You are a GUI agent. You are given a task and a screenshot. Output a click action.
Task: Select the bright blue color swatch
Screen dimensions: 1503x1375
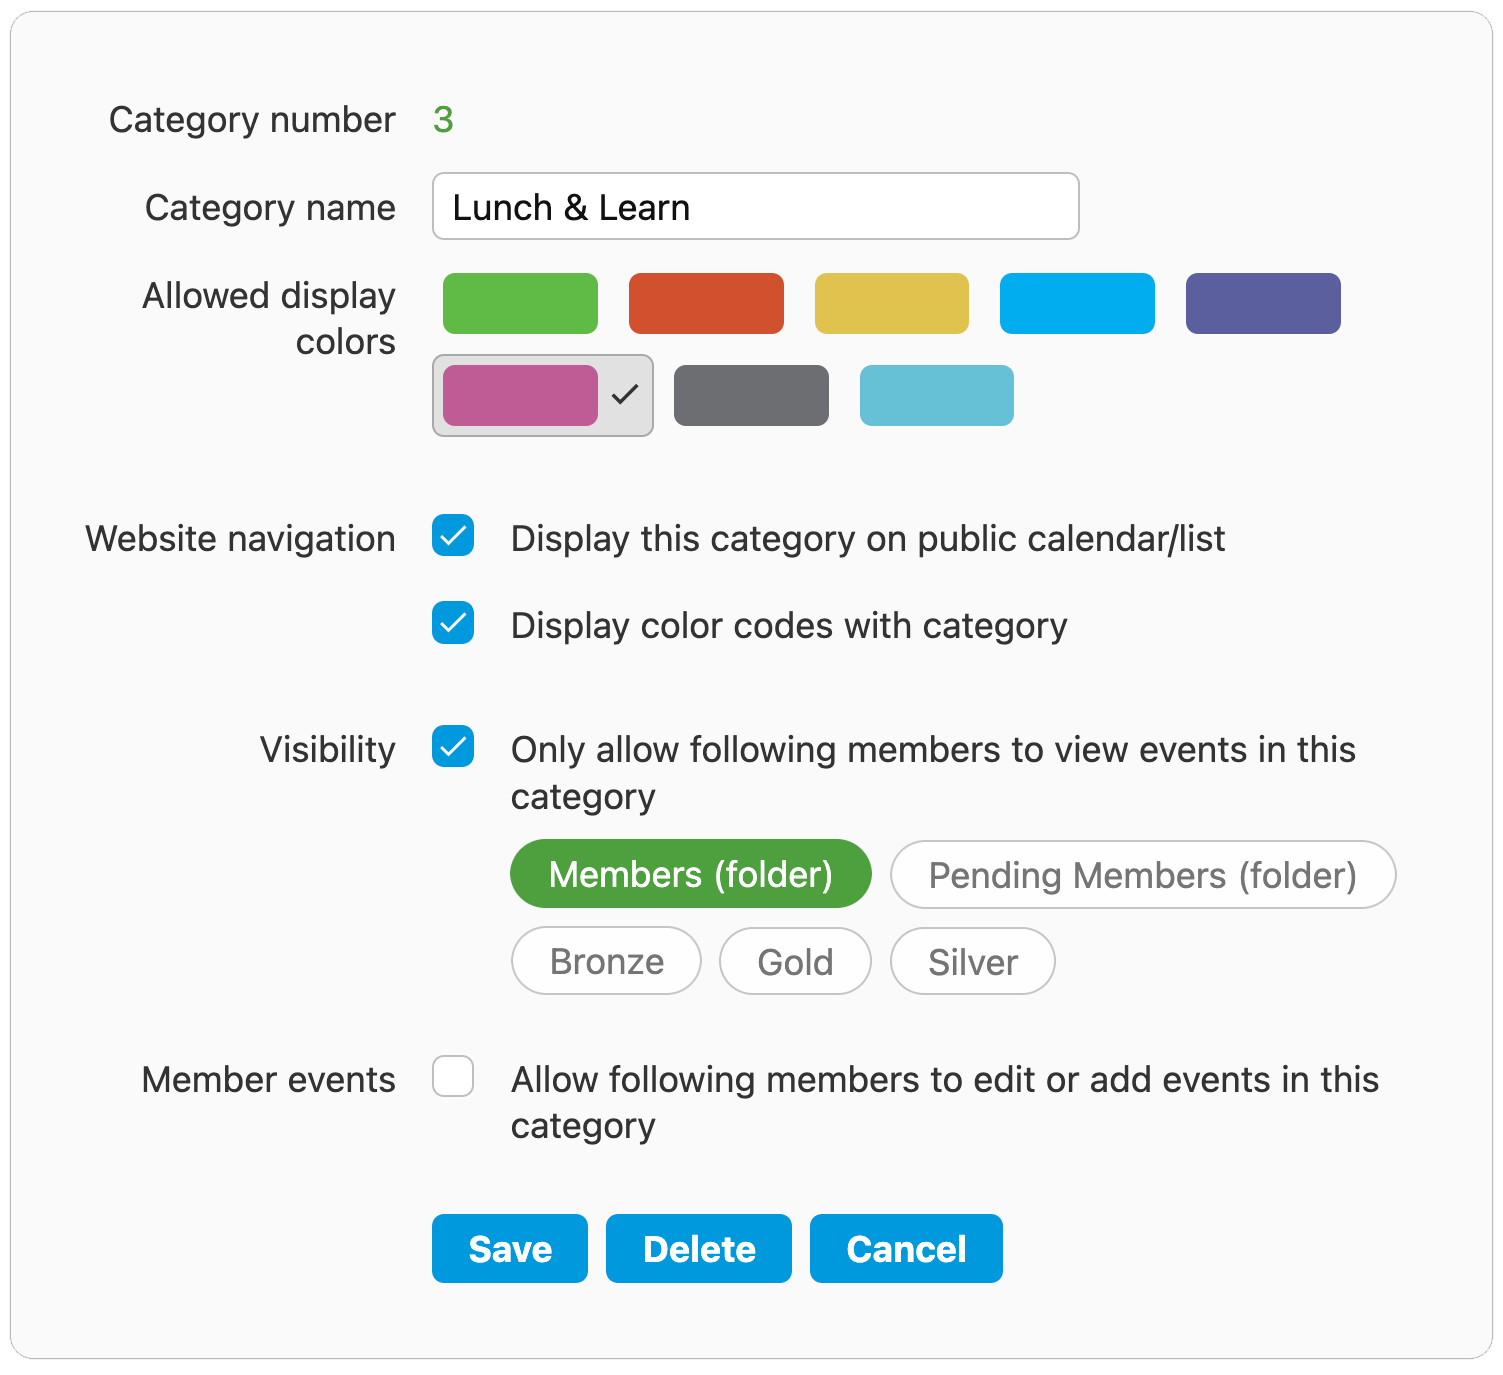[1077, 303]
